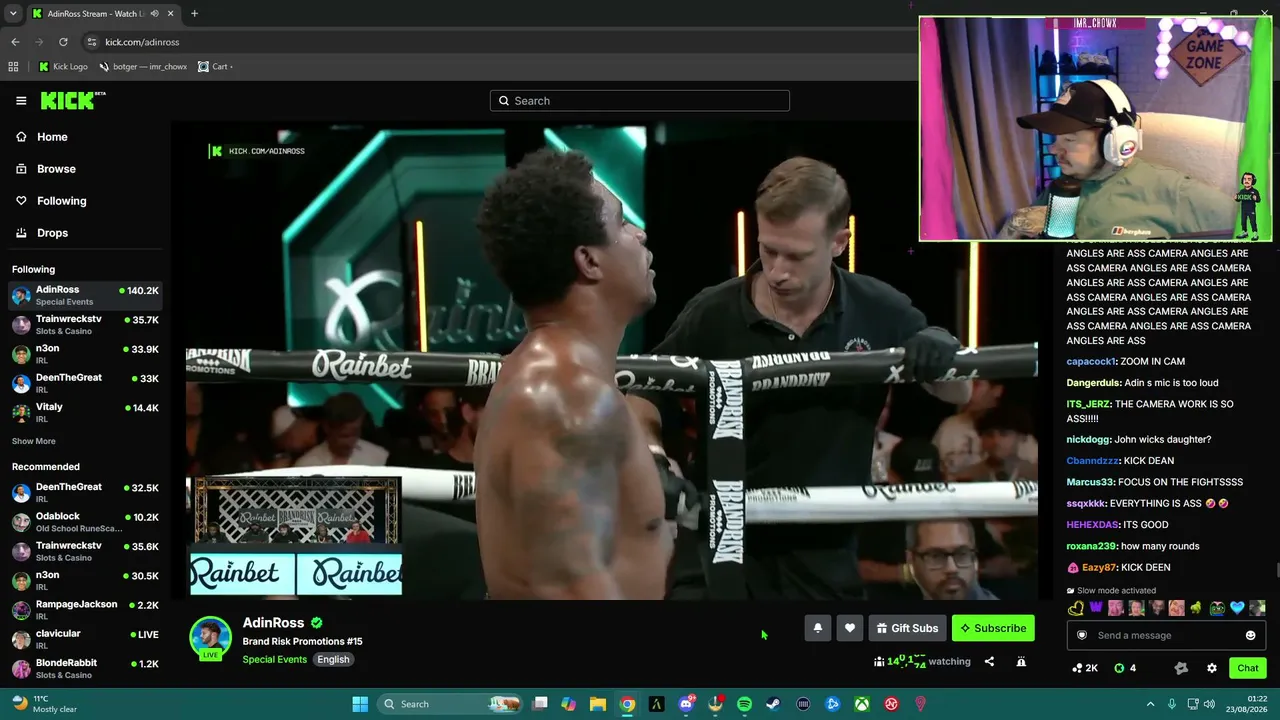Screen dimensions: 1280x720
Task: Open botger — imr_chowx bookmark
Action: [142, 67]
